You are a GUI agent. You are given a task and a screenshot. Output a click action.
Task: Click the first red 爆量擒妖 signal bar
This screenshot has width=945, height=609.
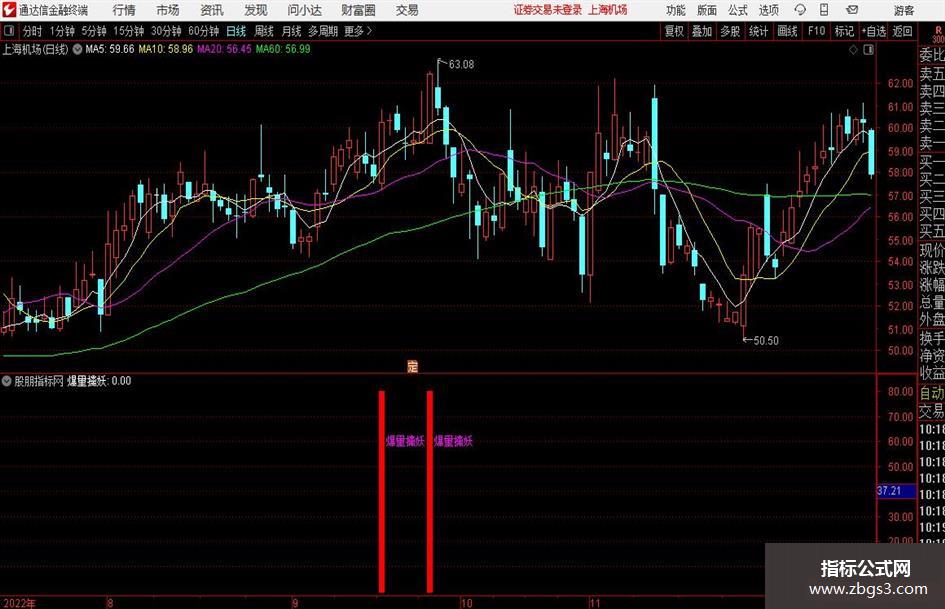click(381, 491)
